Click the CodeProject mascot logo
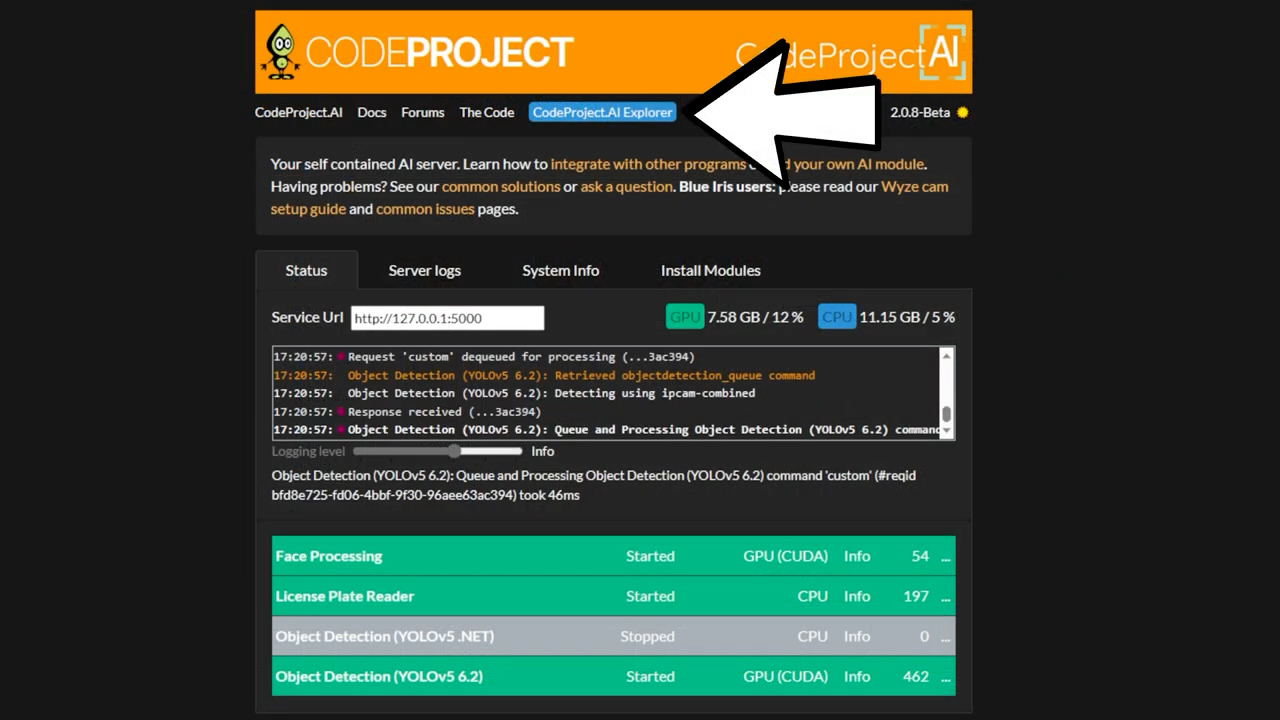 click(x=281, y=52)
